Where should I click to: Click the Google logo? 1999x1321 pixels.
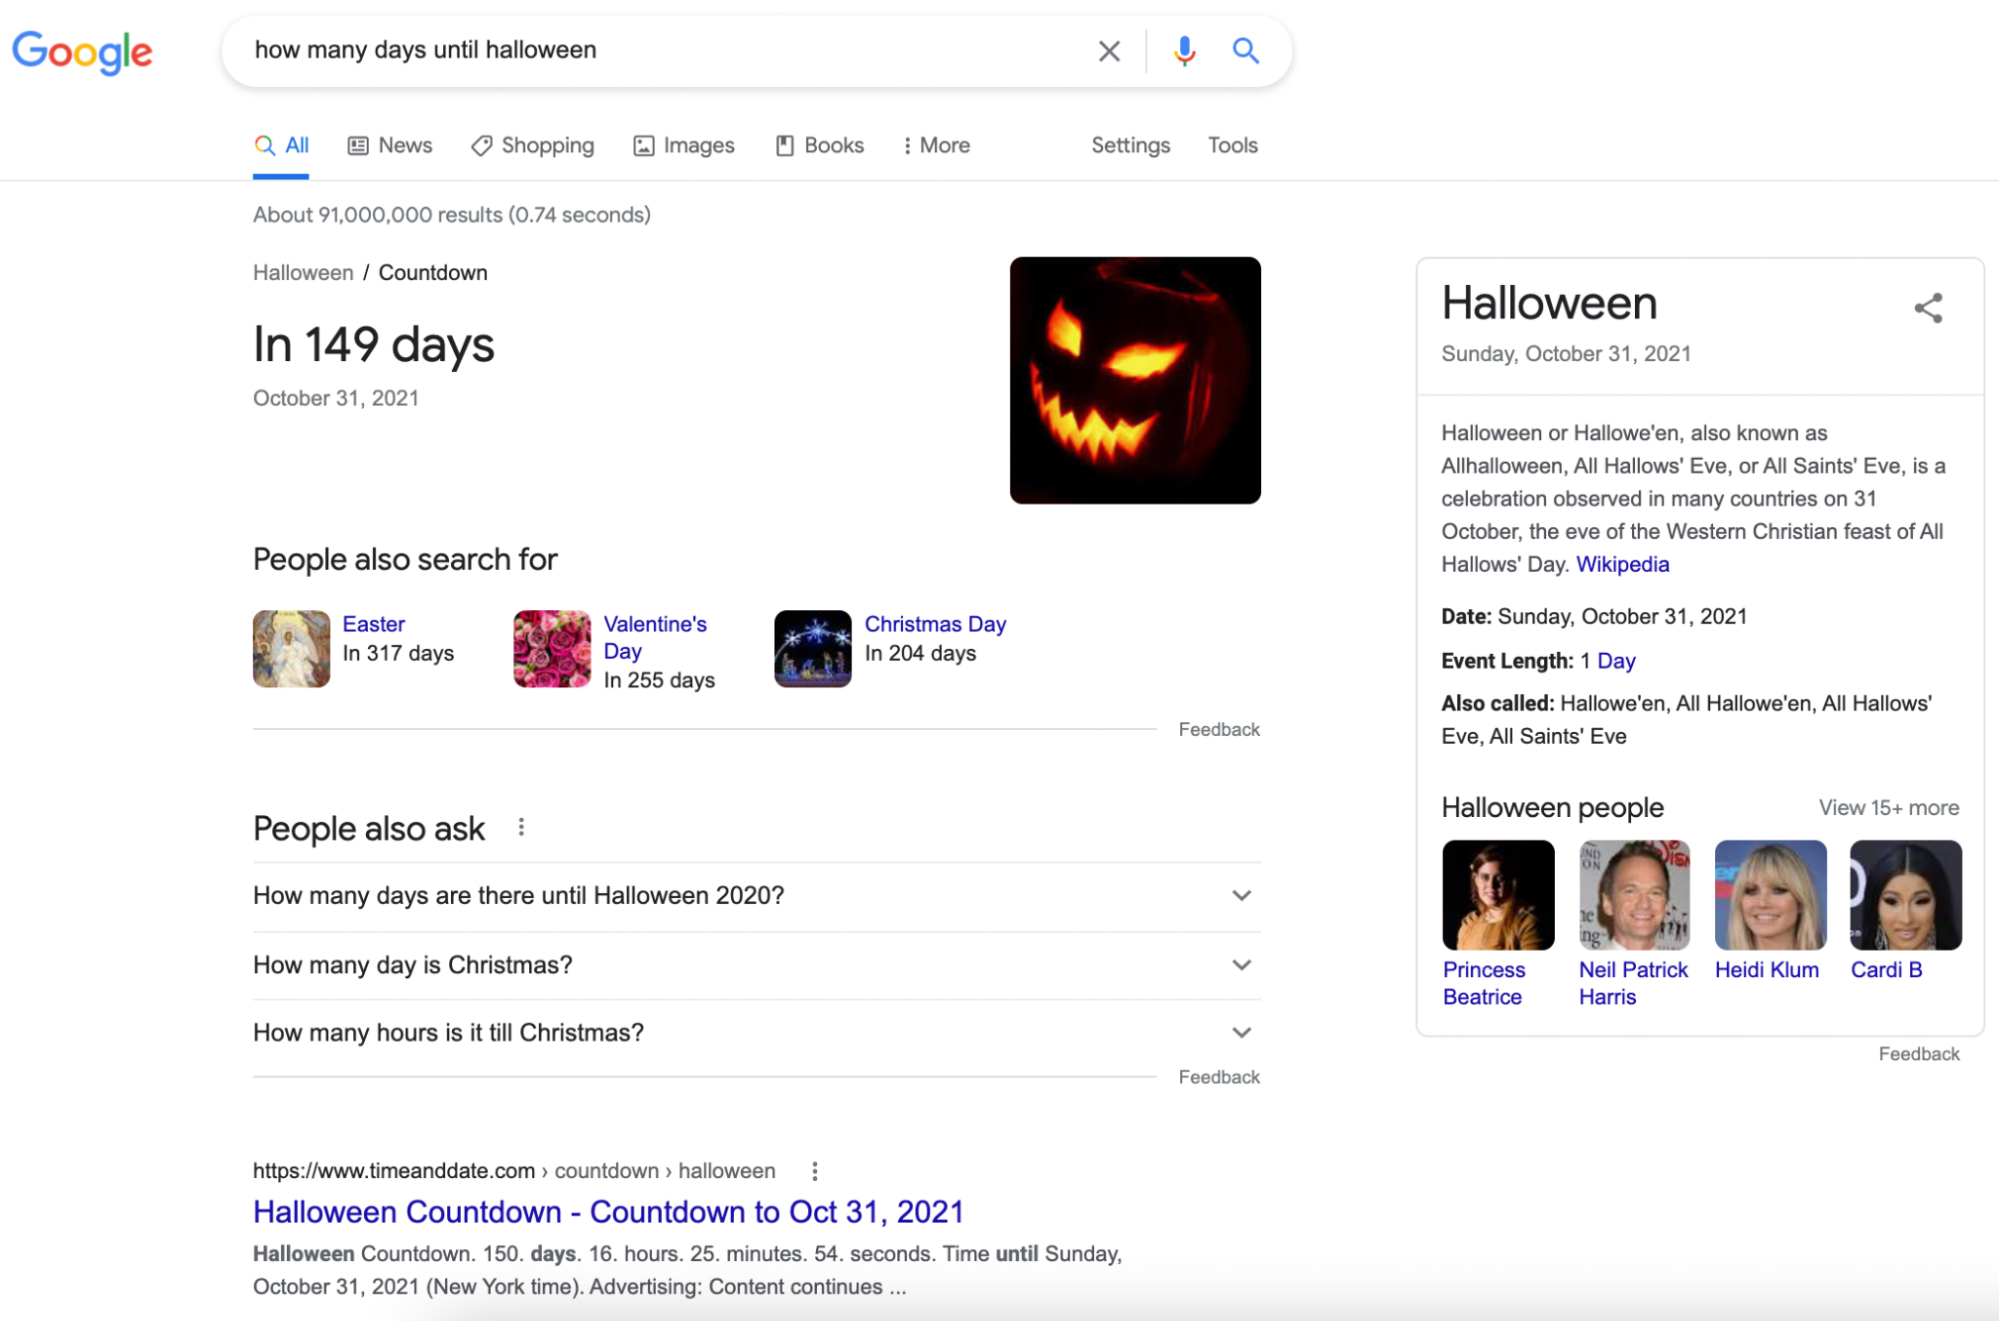tap(82, 51)
